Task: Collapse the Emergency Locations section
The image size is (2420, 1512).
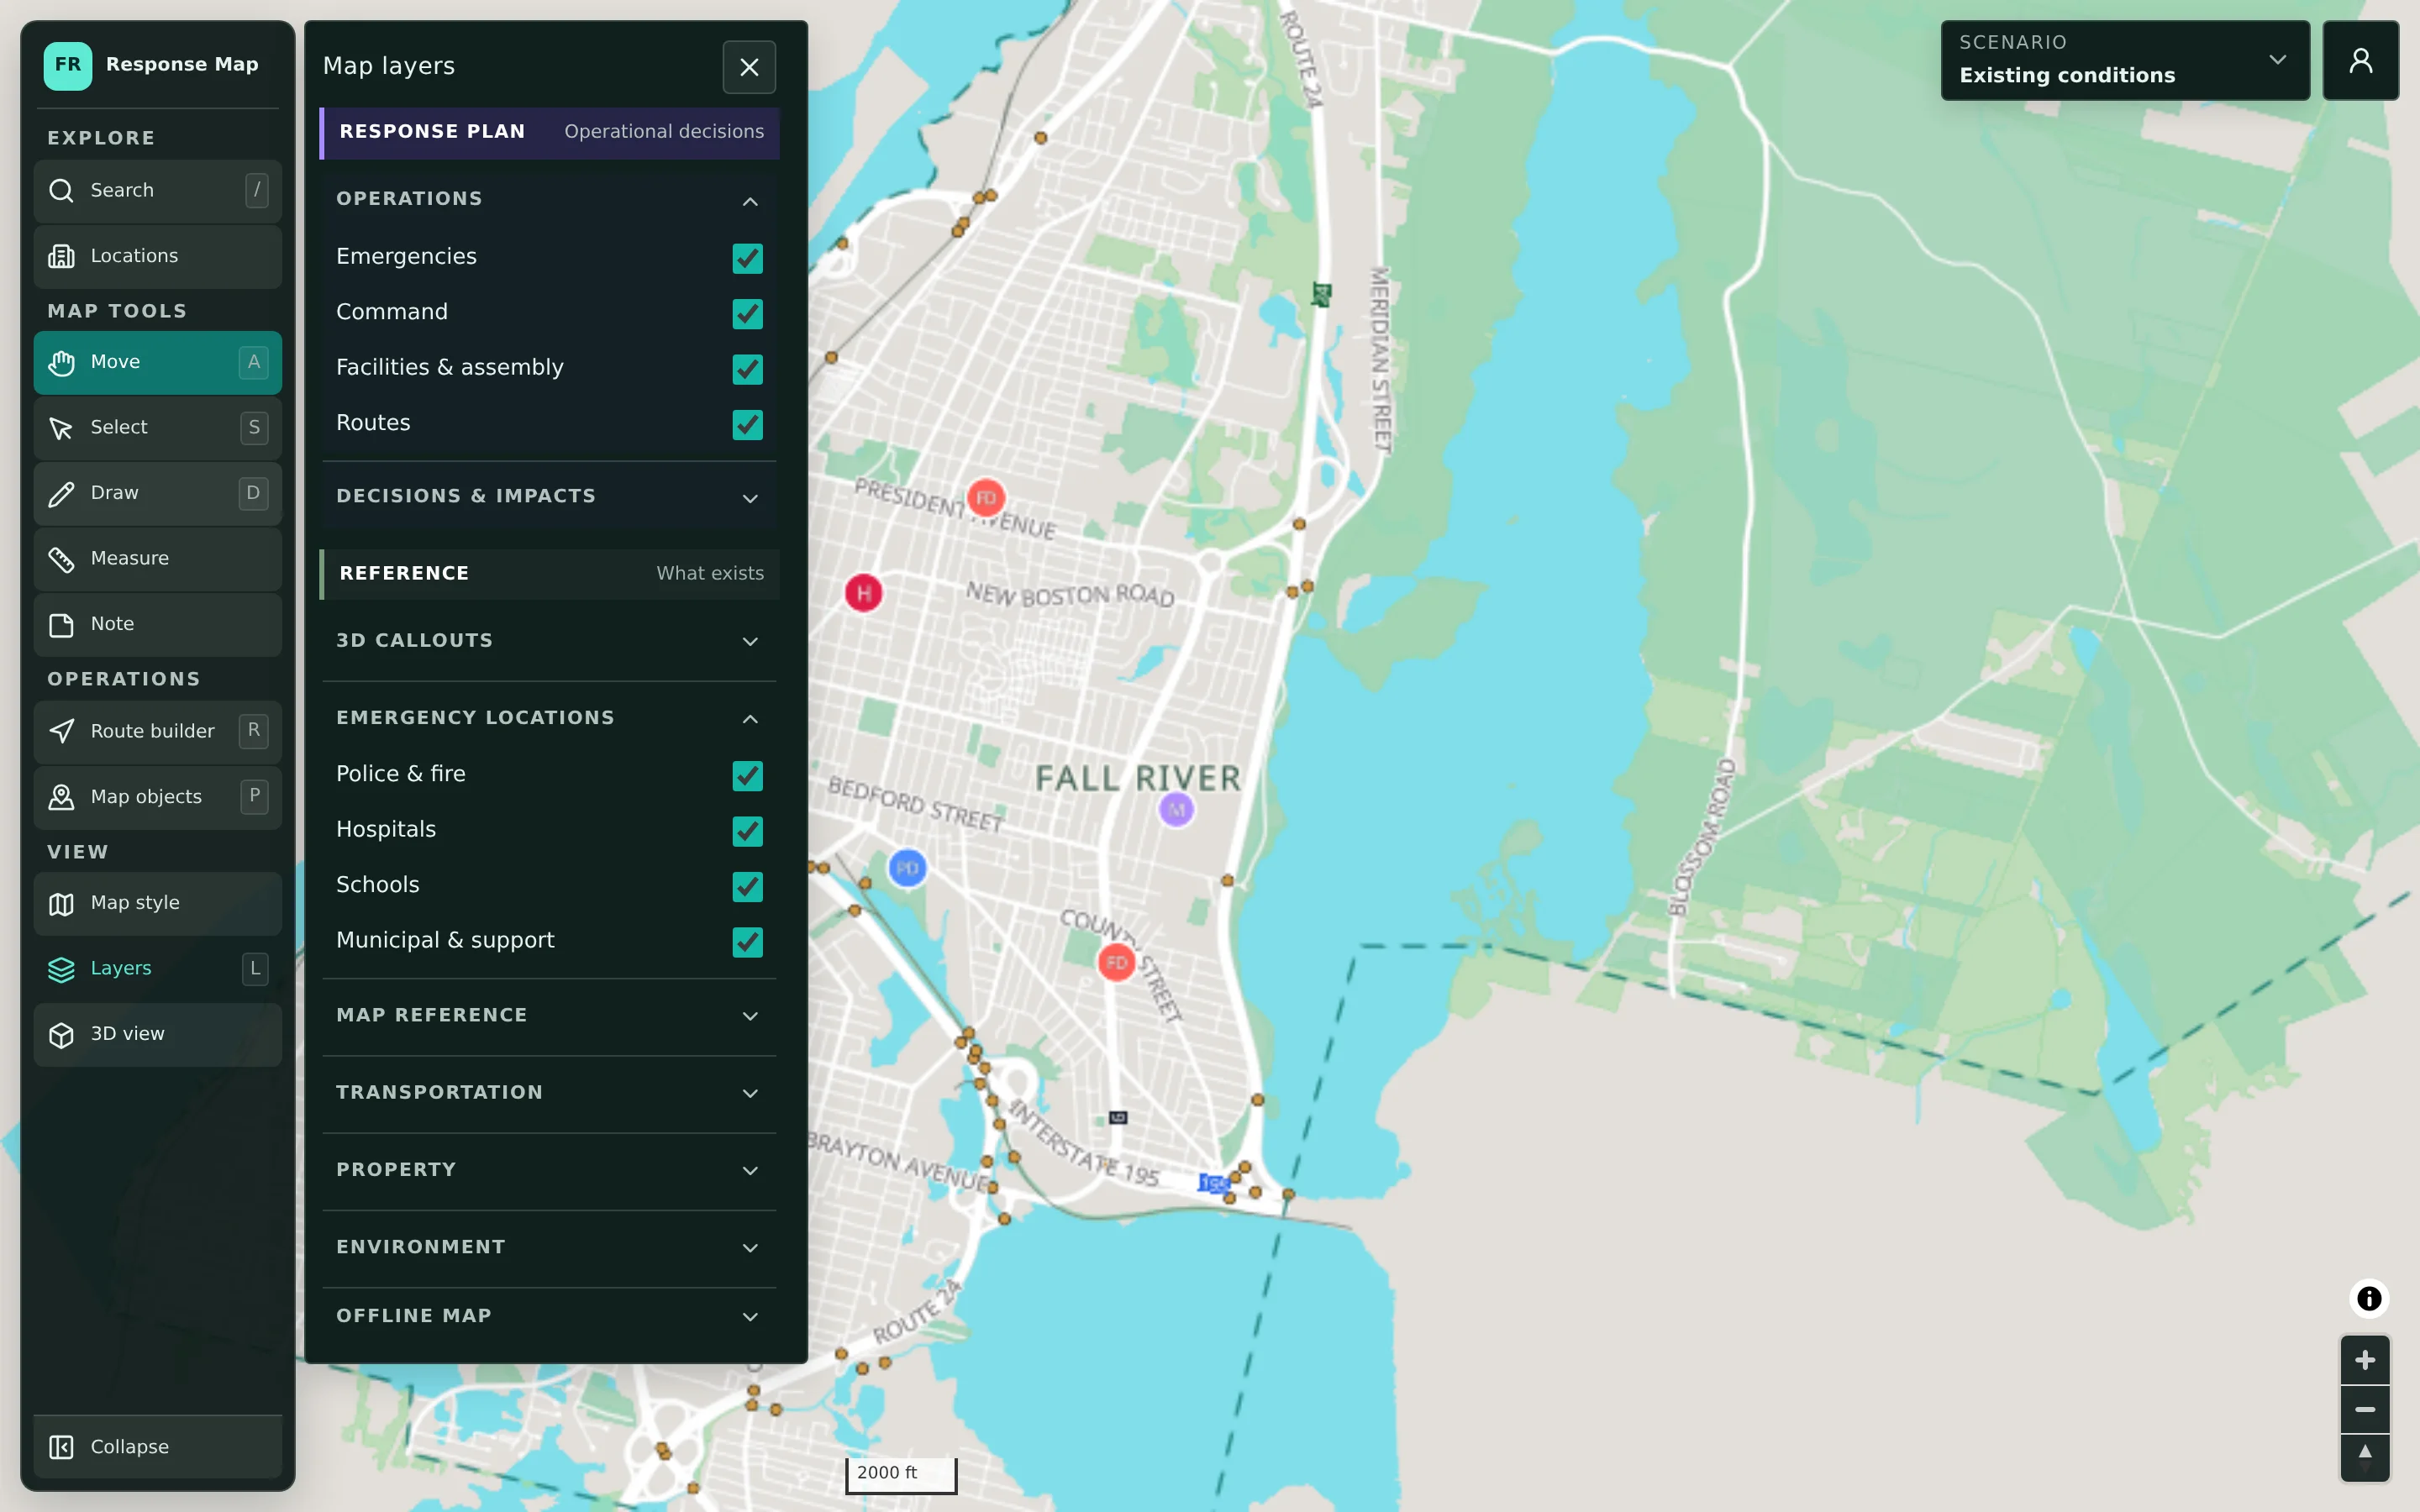Action: (x=549, y=718)
